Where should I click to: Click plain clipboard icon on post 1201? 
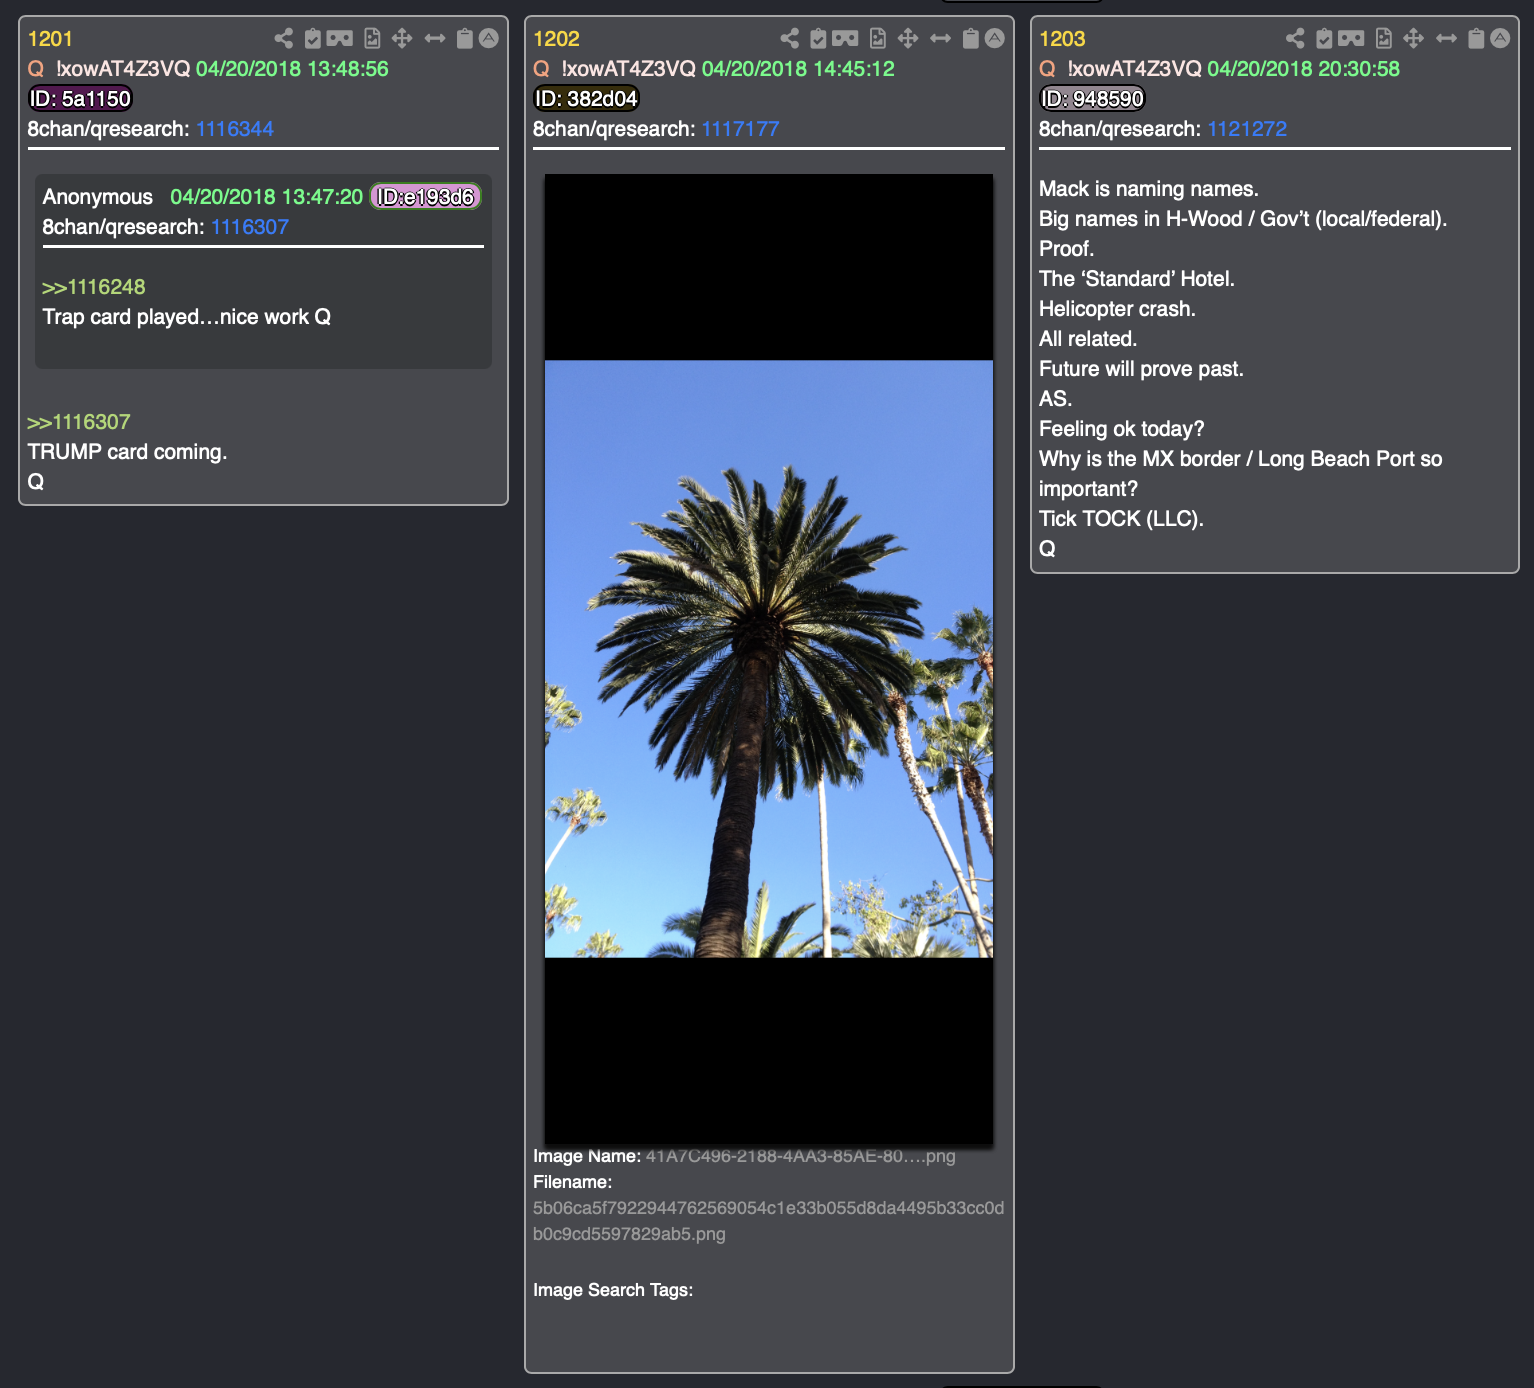click(465, 39)
